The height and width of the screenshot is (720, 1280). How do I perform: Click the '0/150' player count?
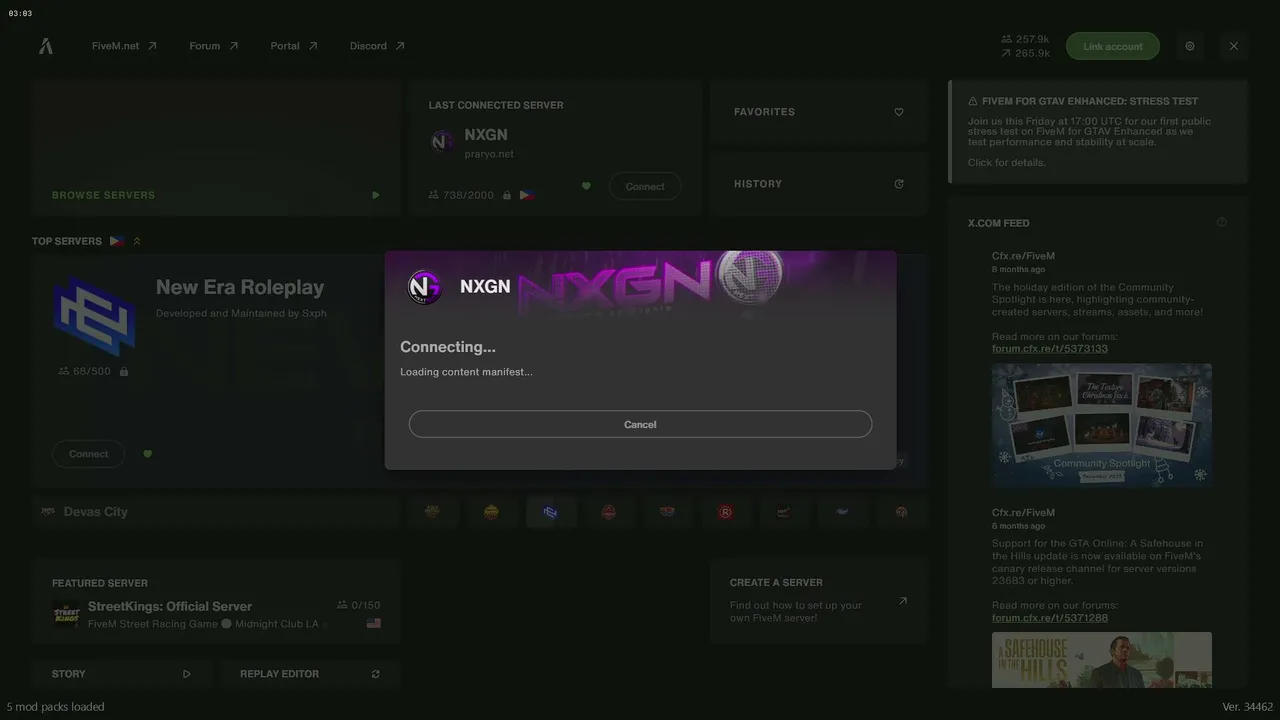pyautogui.click(x=366, y=605)
